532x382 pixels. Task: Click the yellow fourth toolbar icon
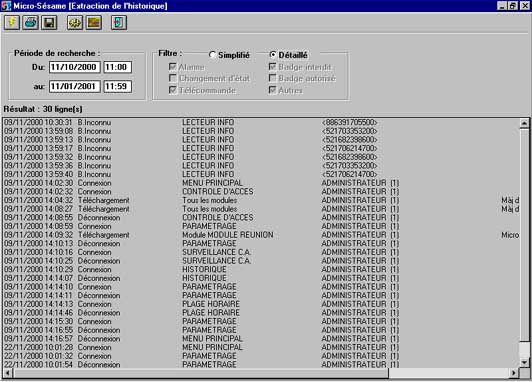pyautogui.click(x=75, y=23)
